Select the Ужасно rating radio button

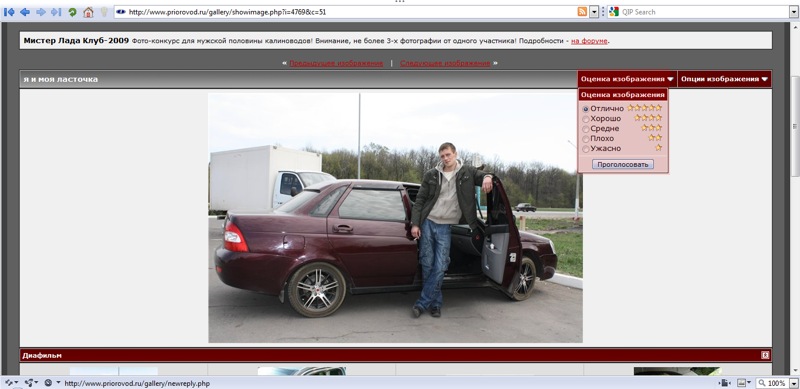[586, 149]
